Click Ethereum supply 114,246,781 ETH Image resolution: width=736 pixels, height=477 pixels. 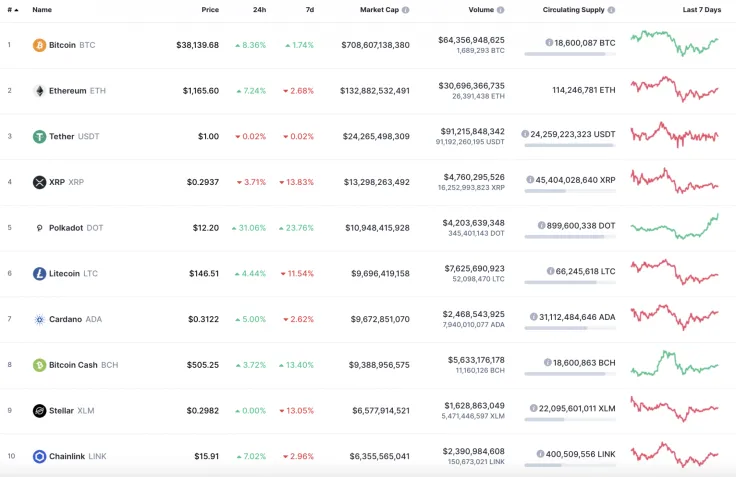coord(583,90)
